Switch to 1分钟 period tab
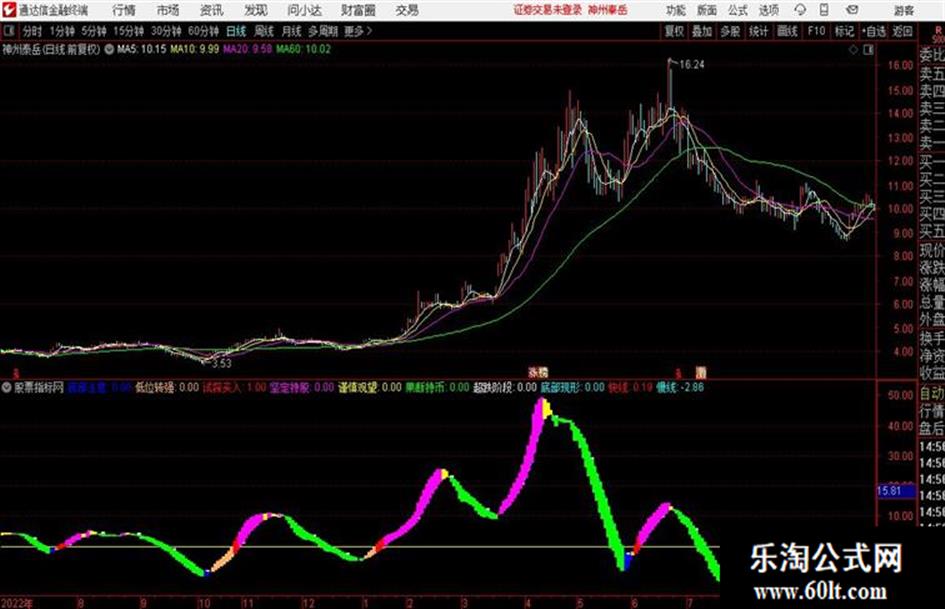This screenshot has height=609, width=945. pos(61,31)
